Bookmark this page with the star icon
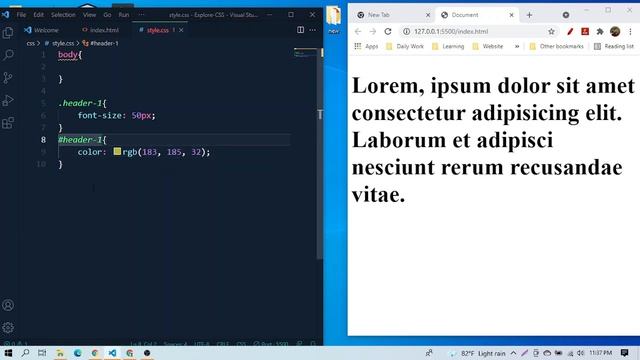 (x=551, y=31)
